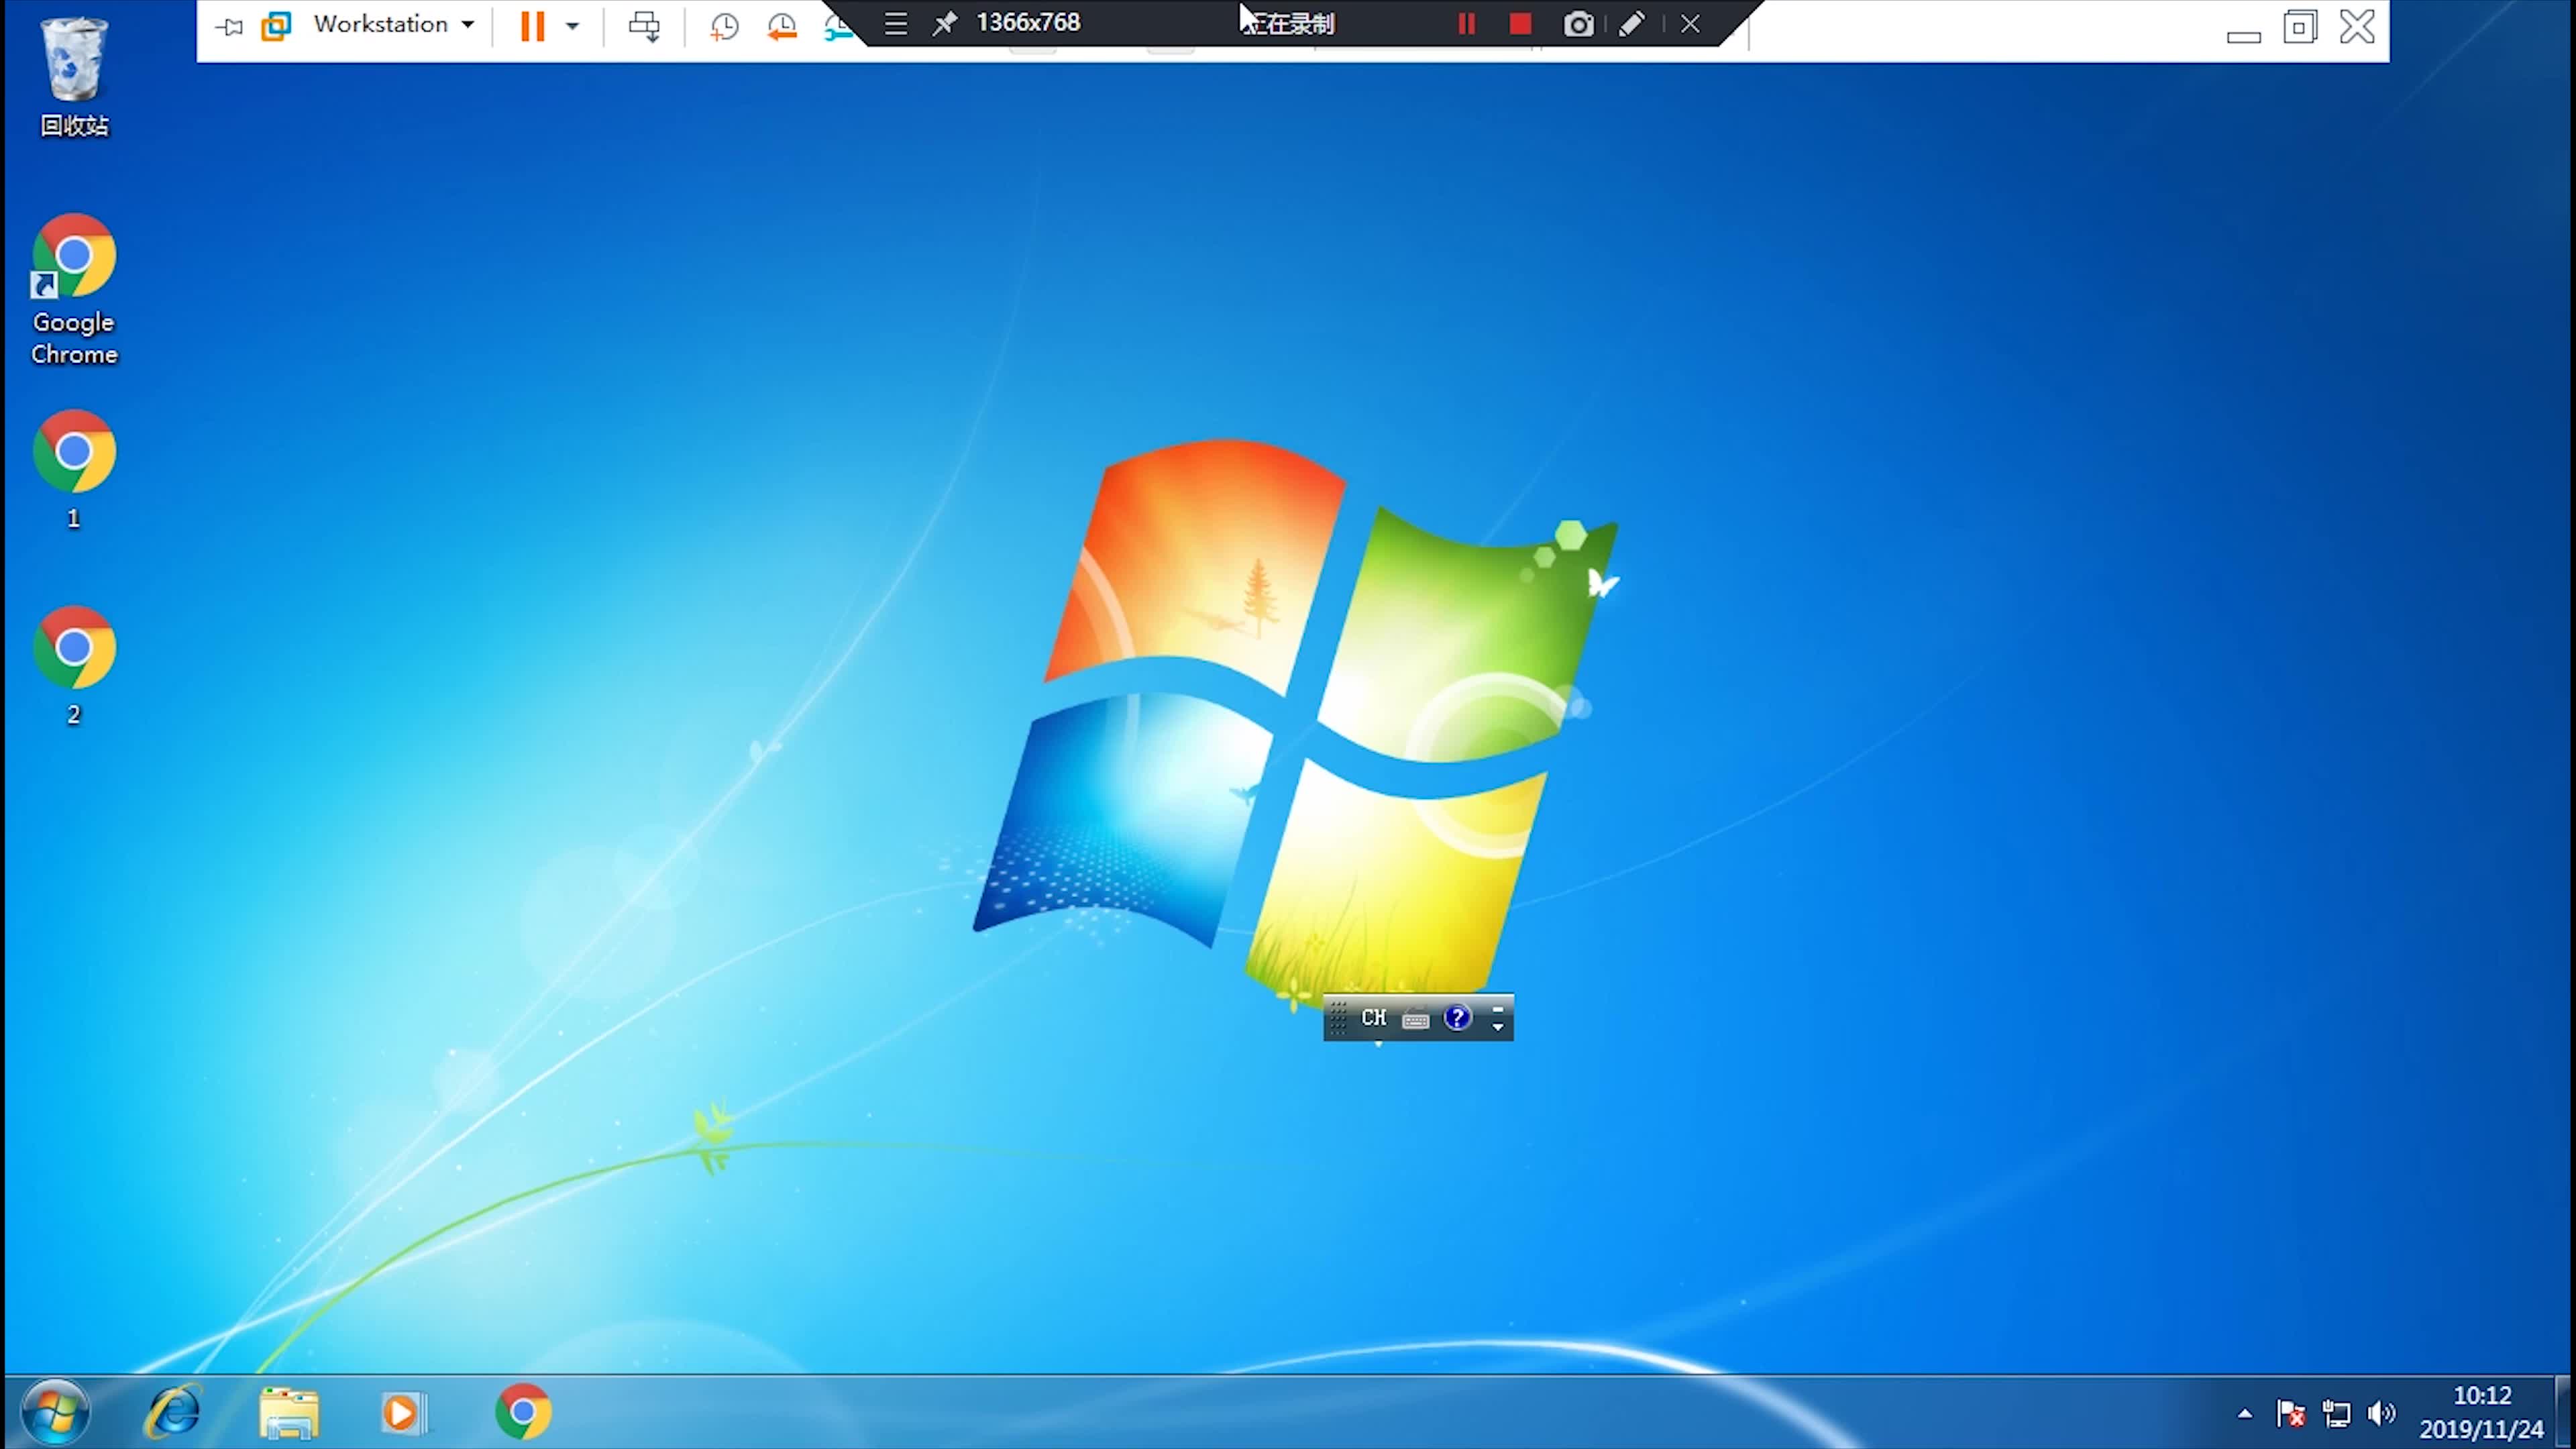Image resolution: width=2576 pixels, height=1449 pixels.
Task: Take a screenshot with the camera icon
Action: pos(1578,24)
